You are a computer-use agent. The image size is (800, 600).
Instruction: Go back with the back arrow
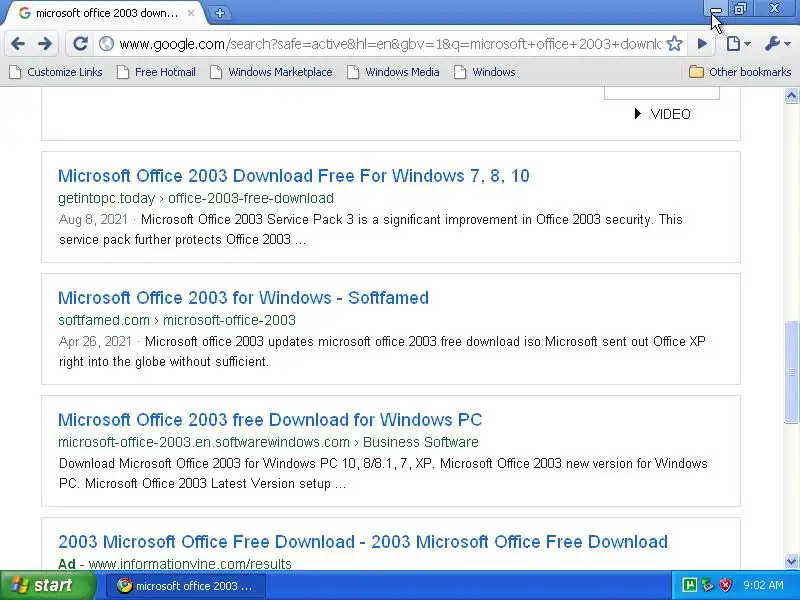(18, 44)
